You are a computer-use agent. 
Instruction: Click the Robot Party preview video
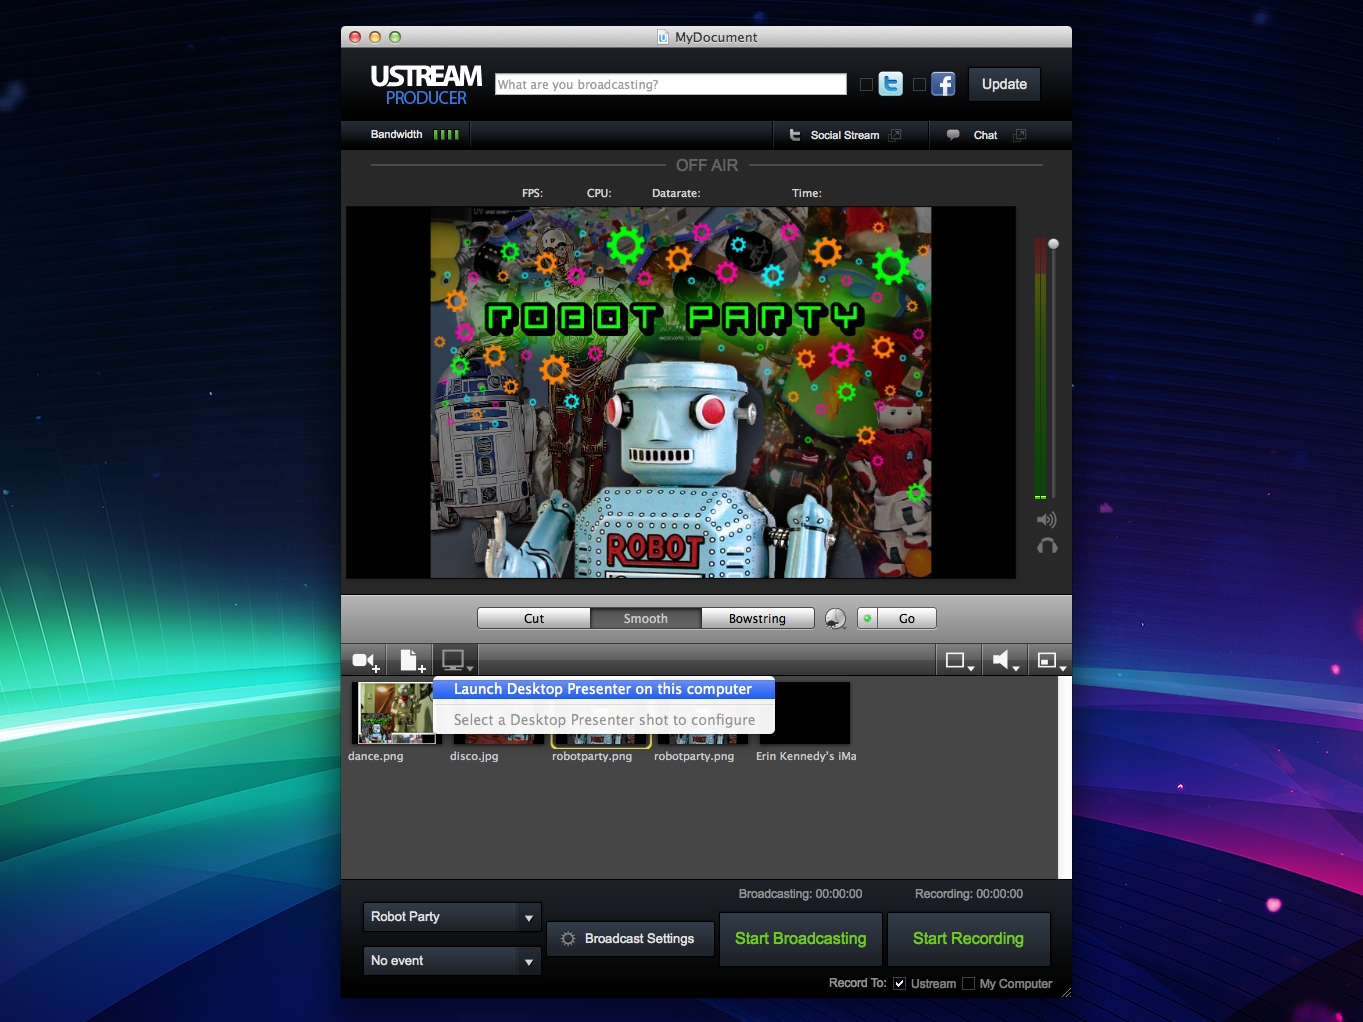click(x=681, y=392)
